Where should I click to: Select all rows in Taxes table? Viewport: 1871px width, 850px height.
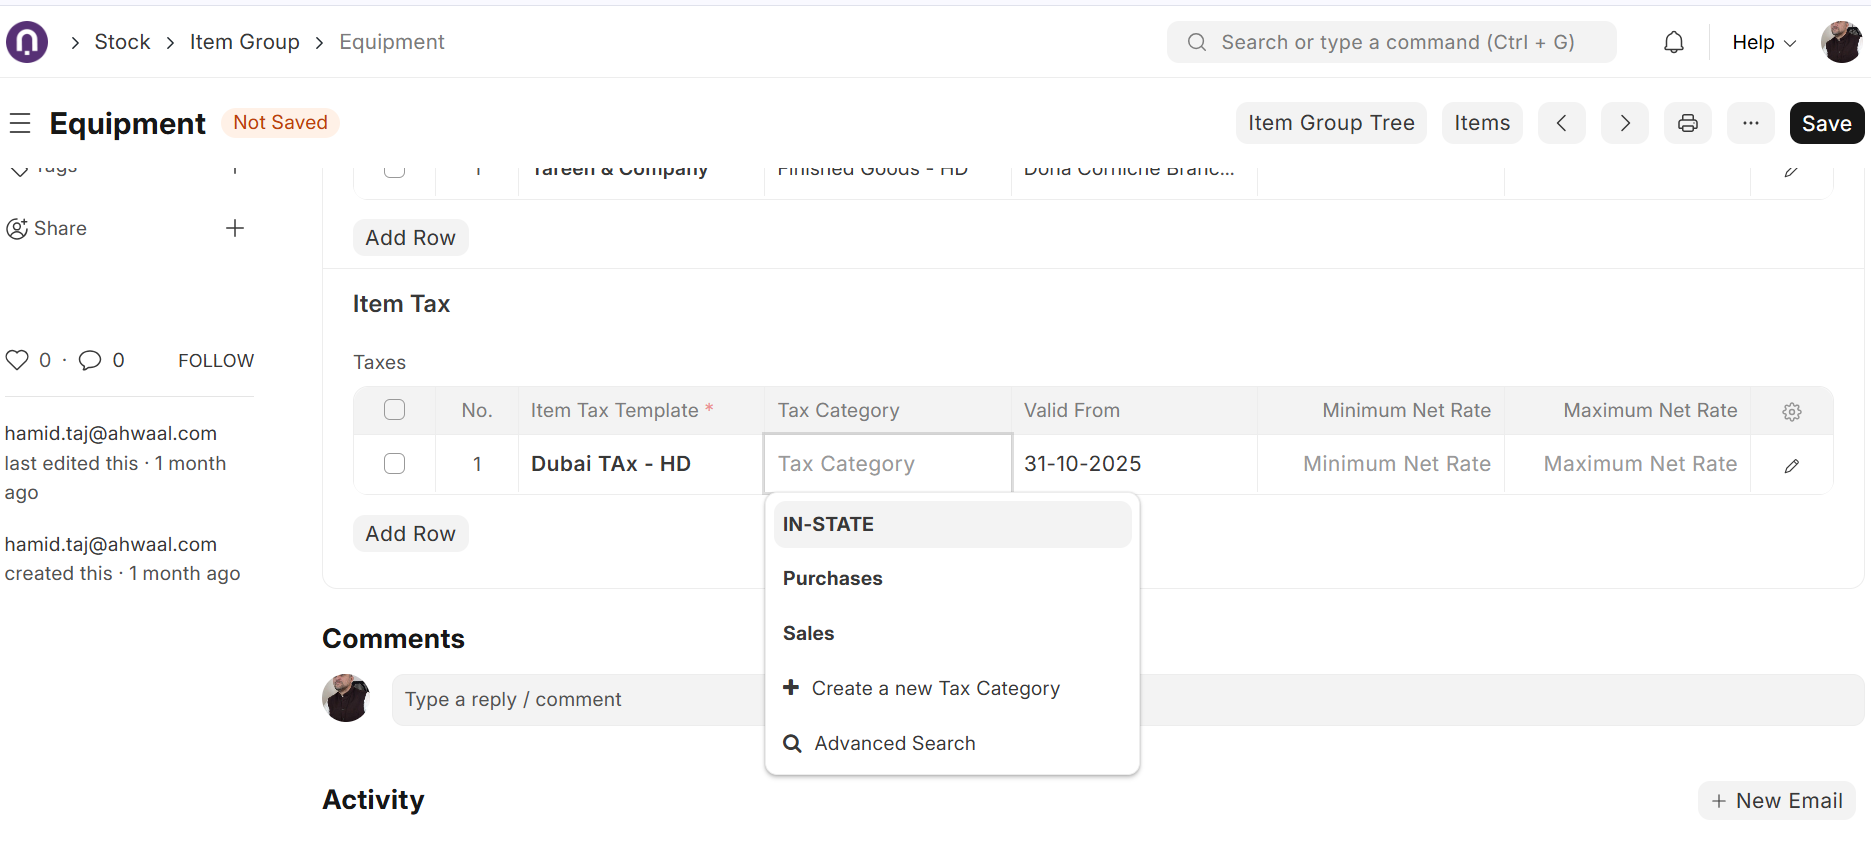pyautogui.click(x=395, y=410)
